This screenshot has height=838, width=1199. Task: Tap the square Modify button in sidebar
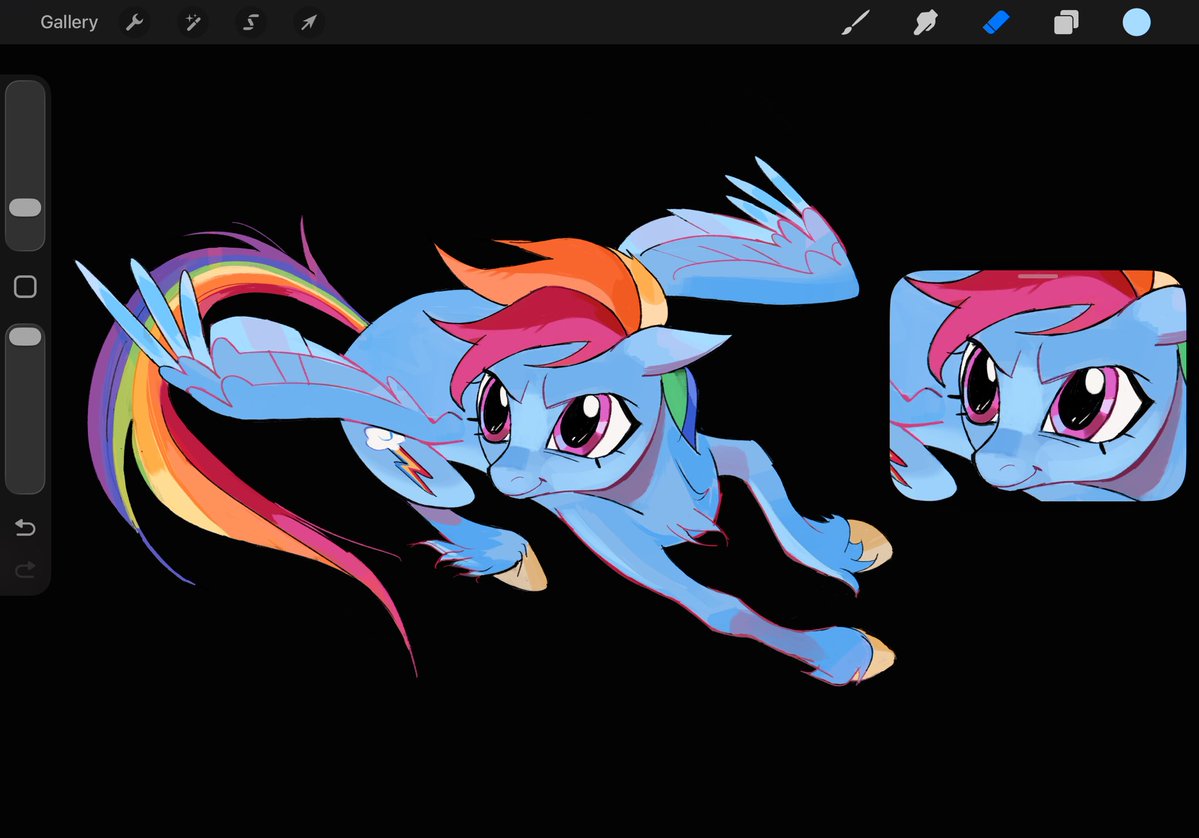(x=25, y=287)
